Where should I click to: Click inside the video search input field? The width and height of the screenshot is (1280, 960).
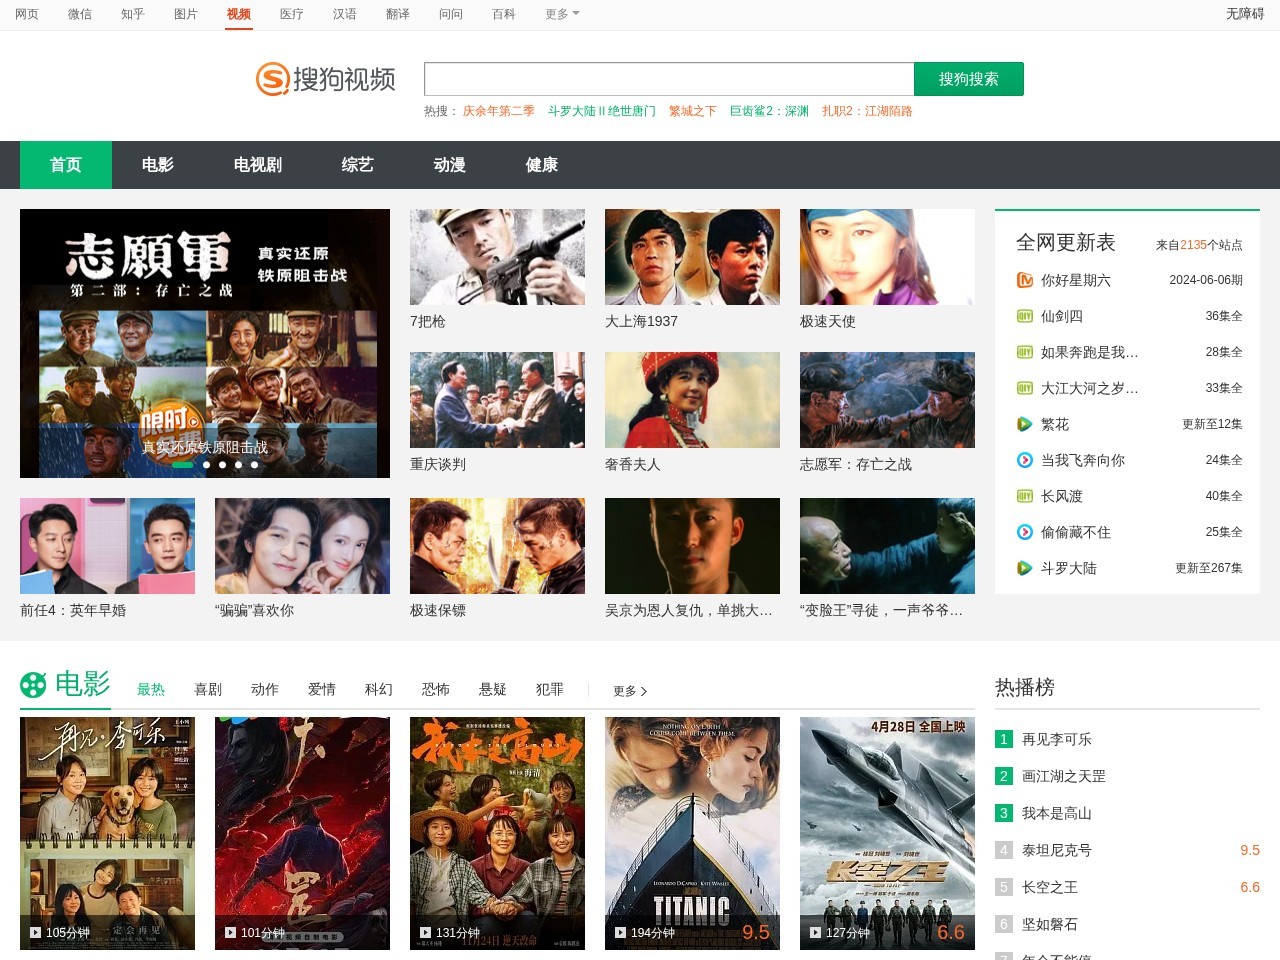tap(668, 78)
